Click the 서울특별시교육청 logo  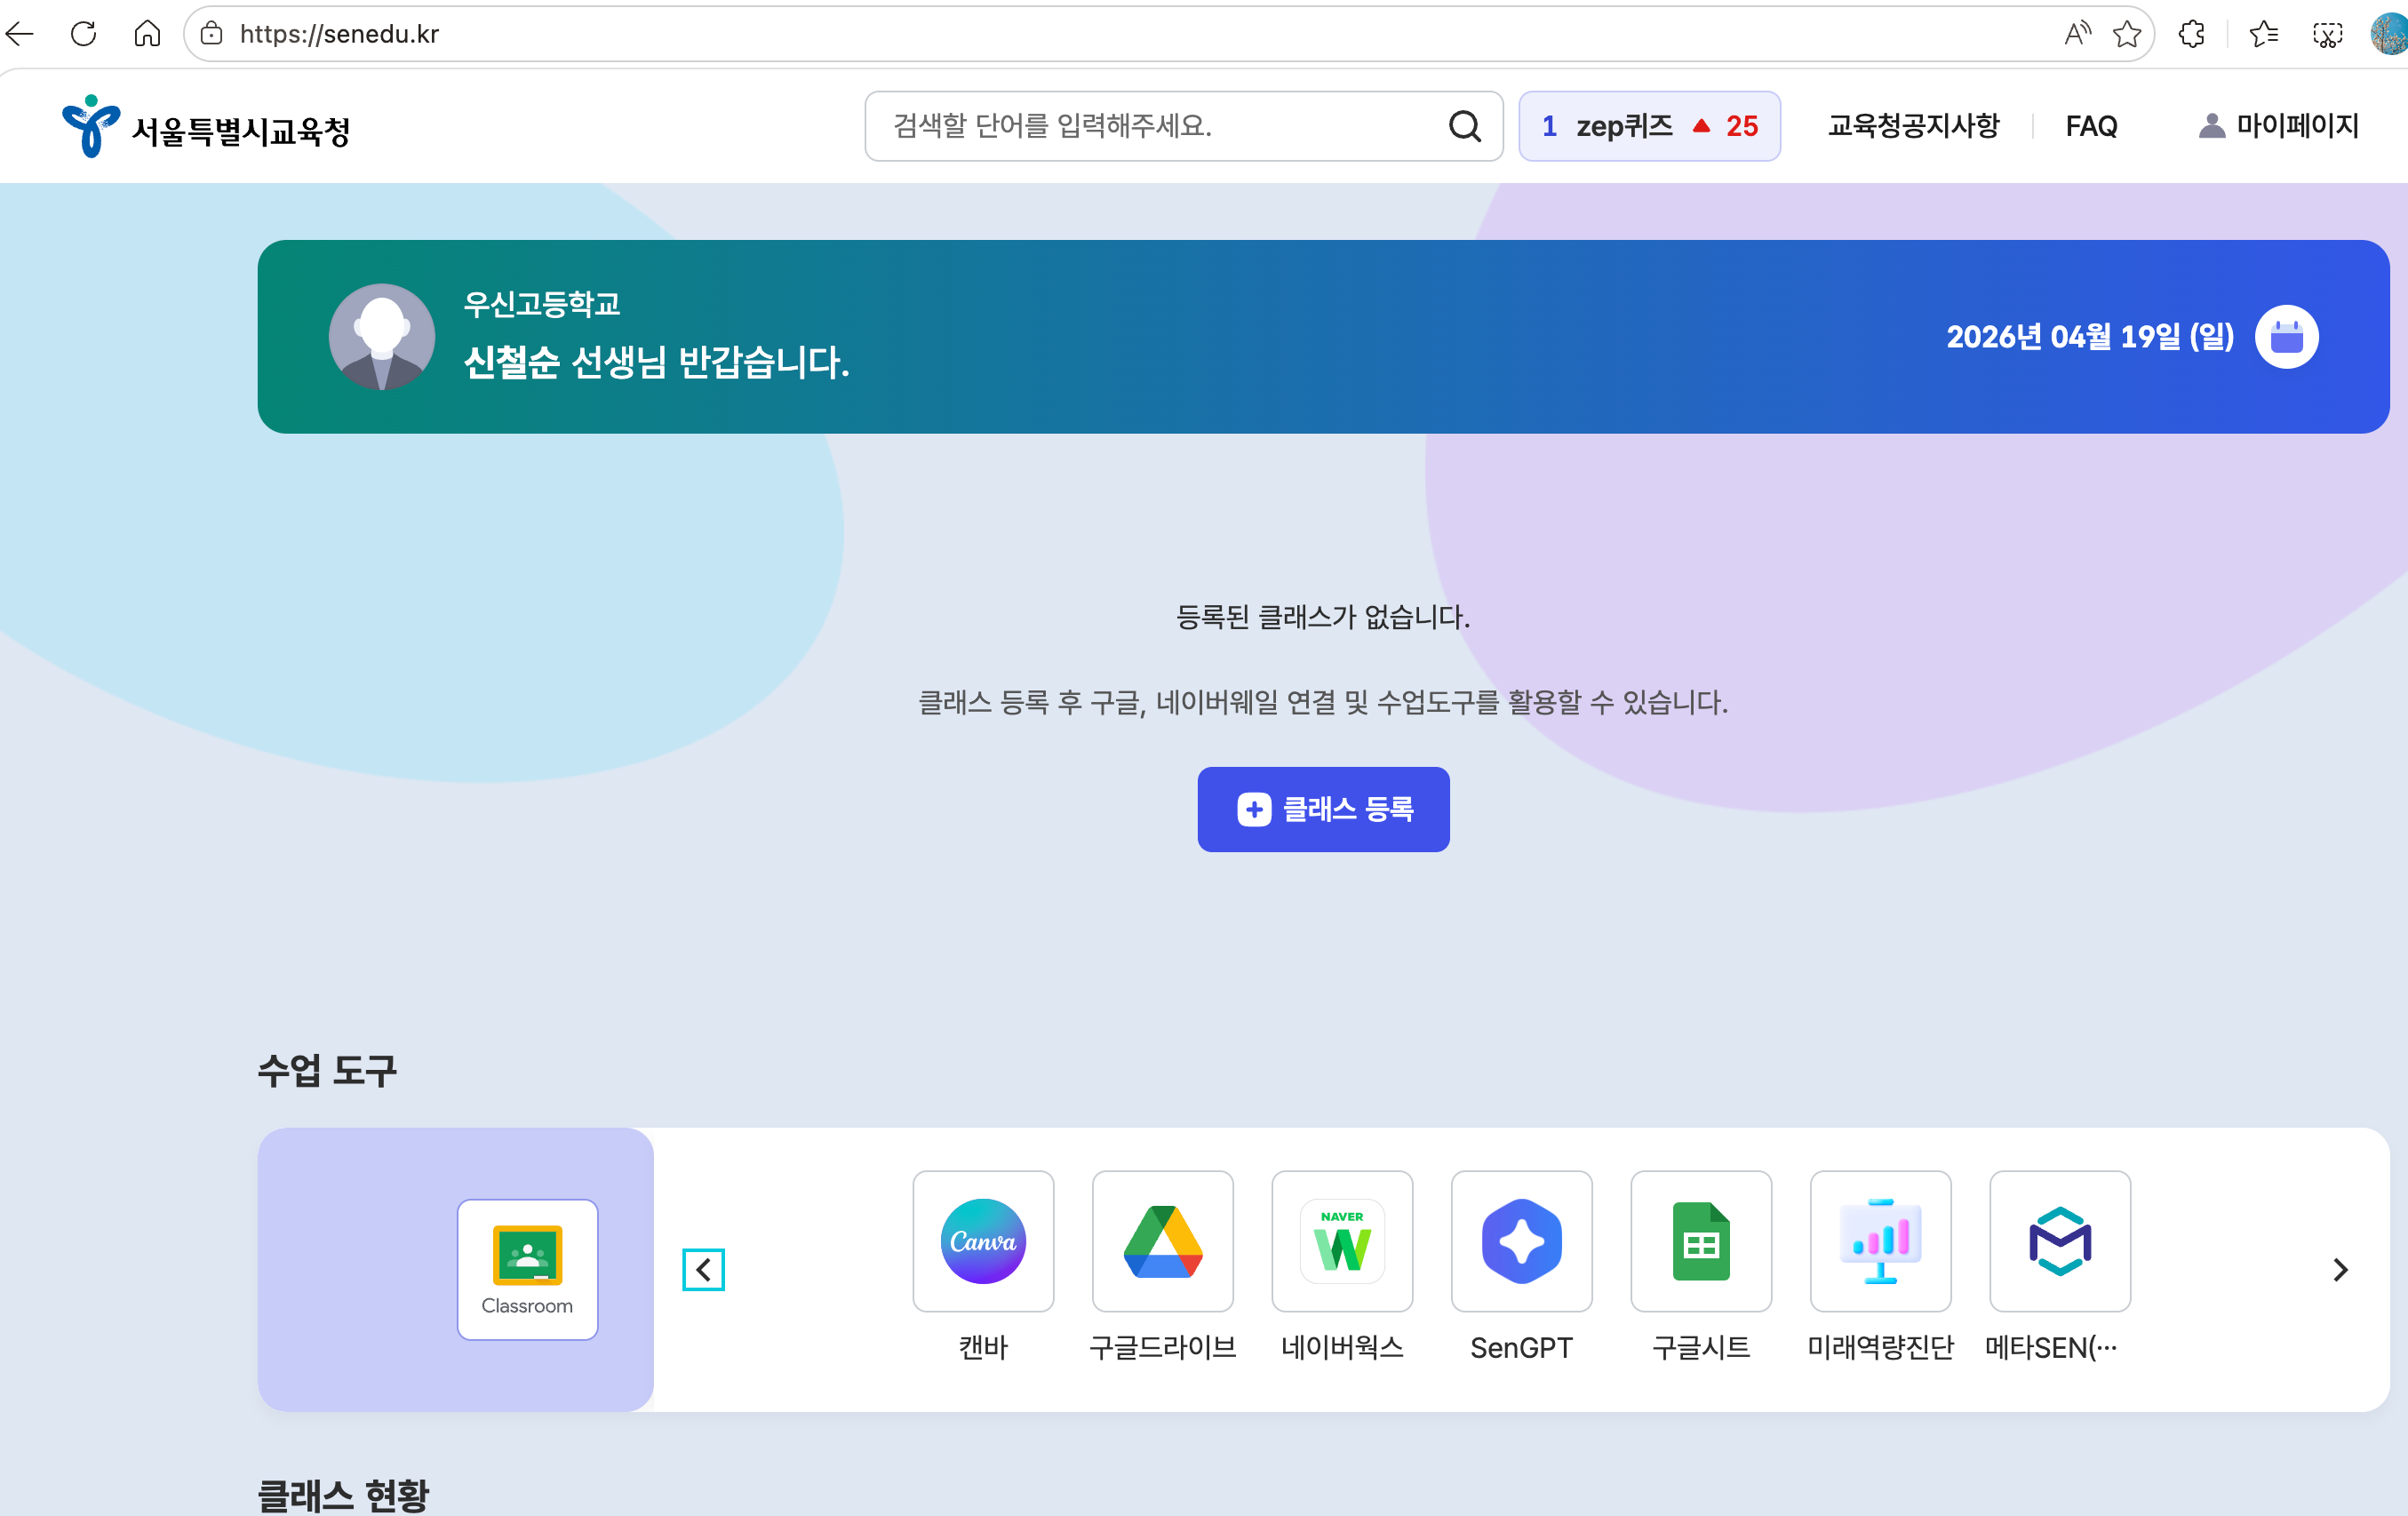pyautogui.click(x=205, y=128)
